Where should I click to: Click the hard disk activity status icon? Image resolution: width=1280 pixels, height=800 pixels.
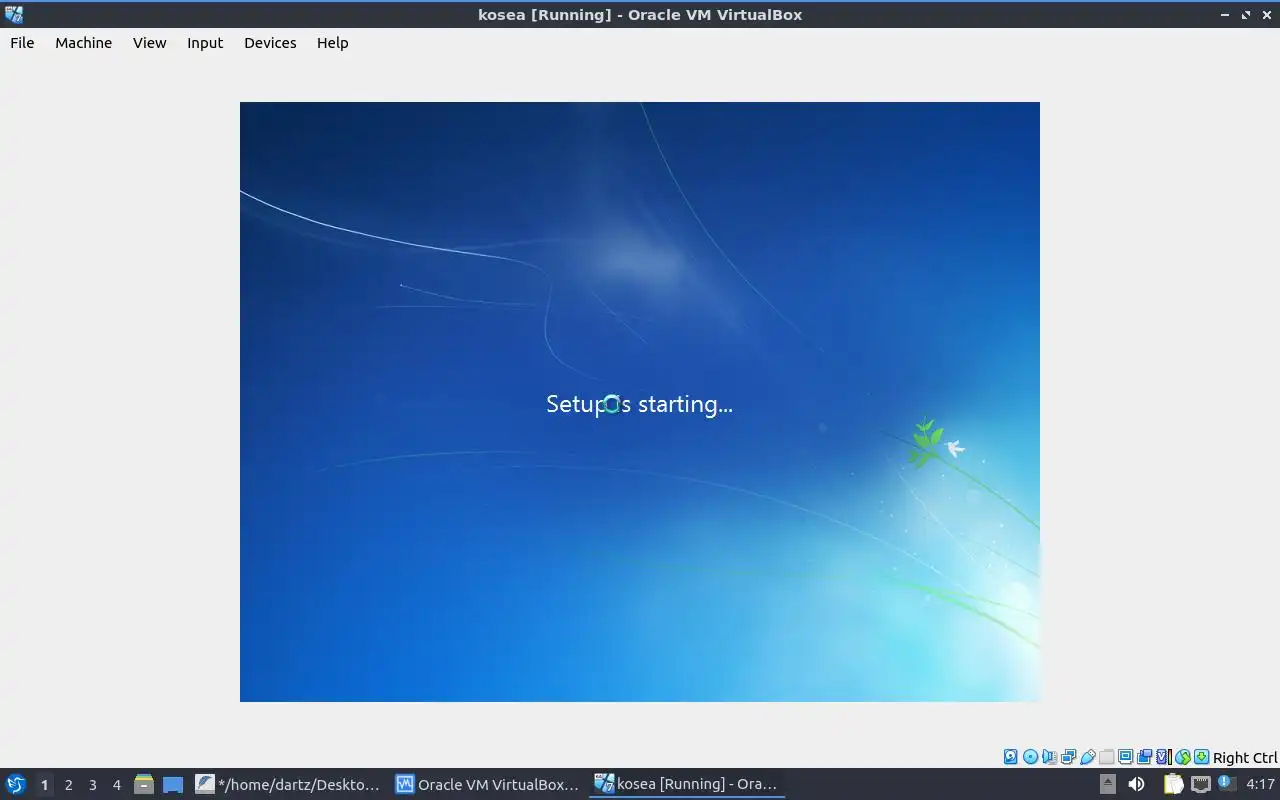(x=1011, y=757)
